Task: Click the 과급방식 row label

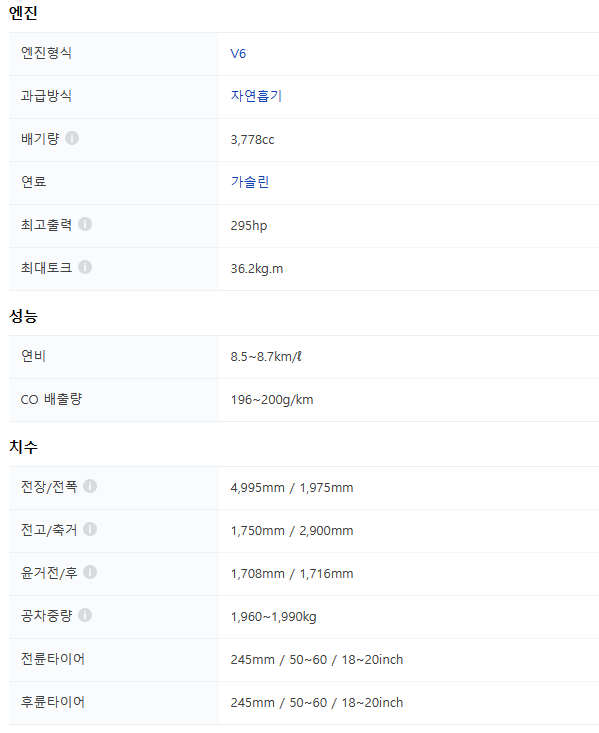Action: [46, 96]
